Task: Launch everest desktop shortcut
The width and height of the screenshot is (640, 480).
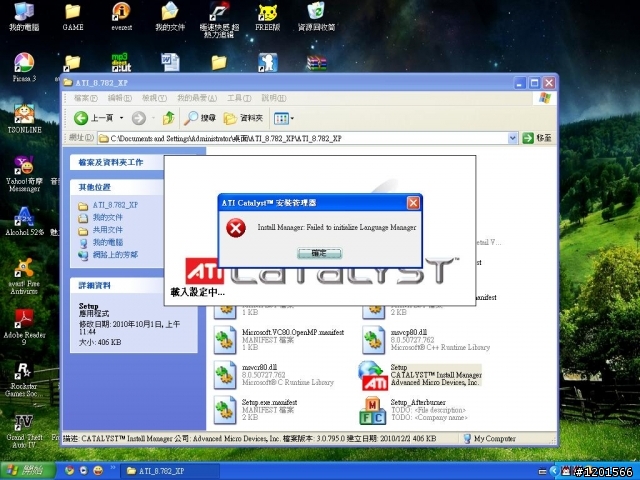Action: (x=121, y=17)
